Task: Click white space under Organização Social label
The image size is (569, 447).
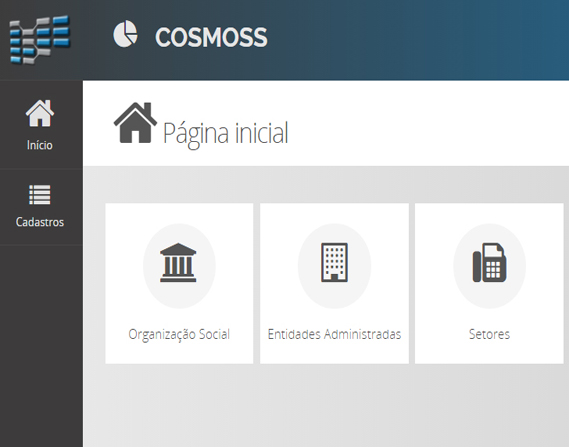Action: pos(179,353)
